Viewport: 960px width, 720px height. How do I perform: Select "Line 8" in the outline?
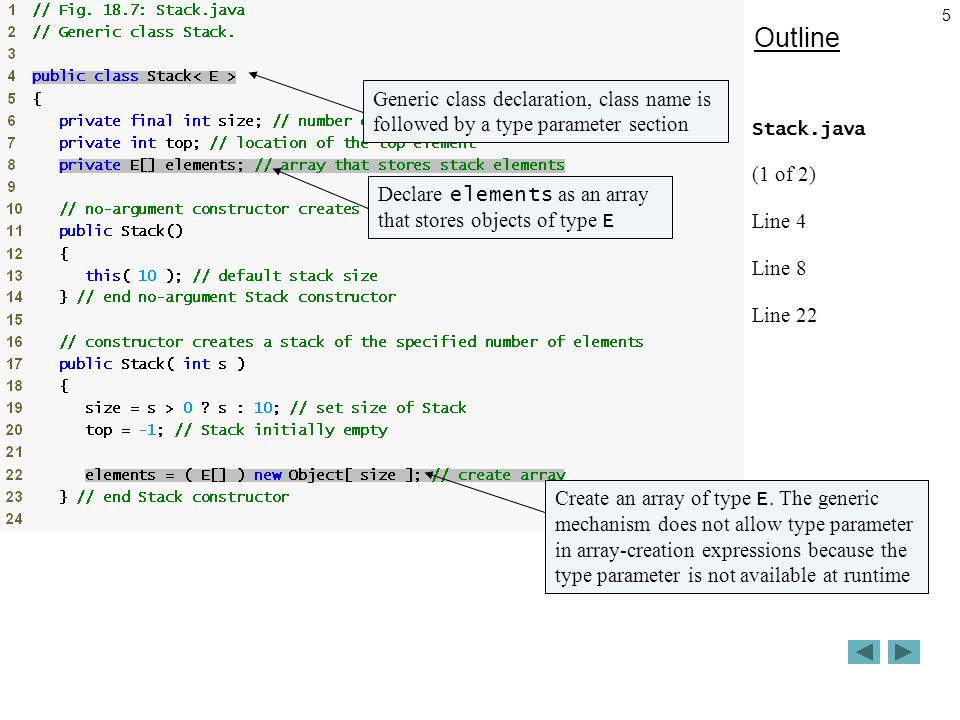click(x=778, y=268)
